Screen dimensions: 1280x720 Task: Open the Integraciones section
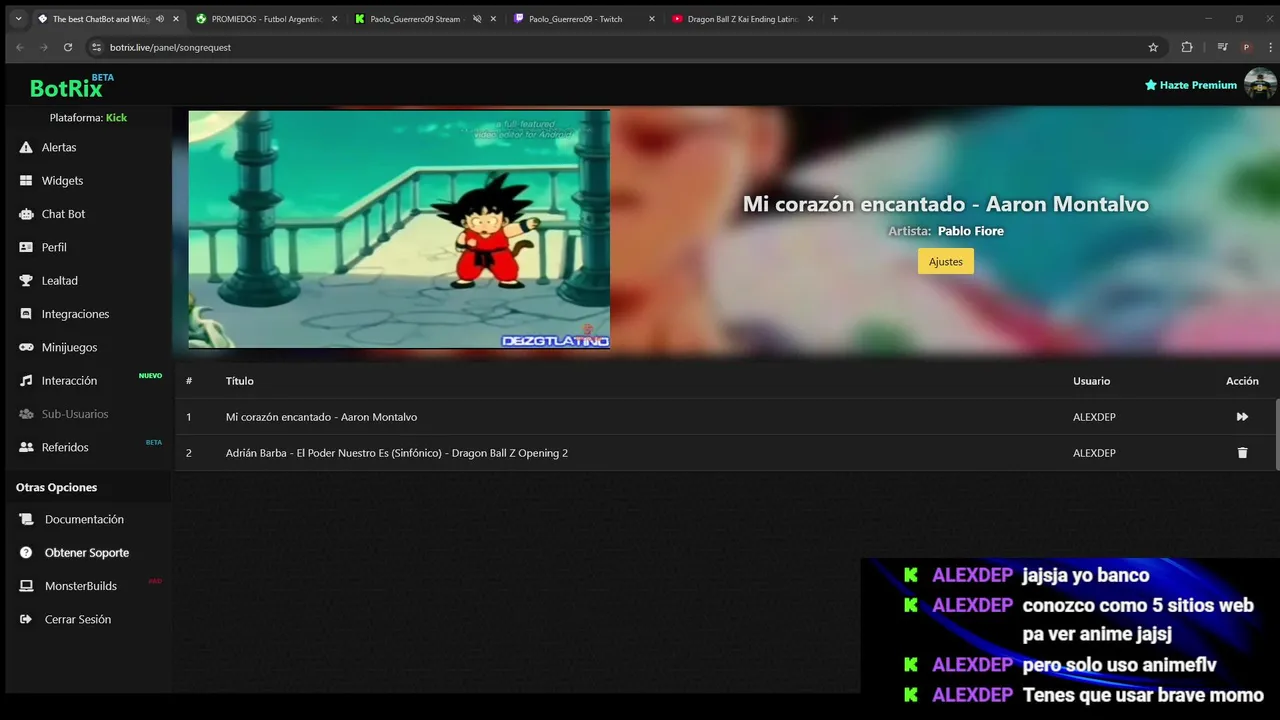pyautogui.click(x=75, y=314)
